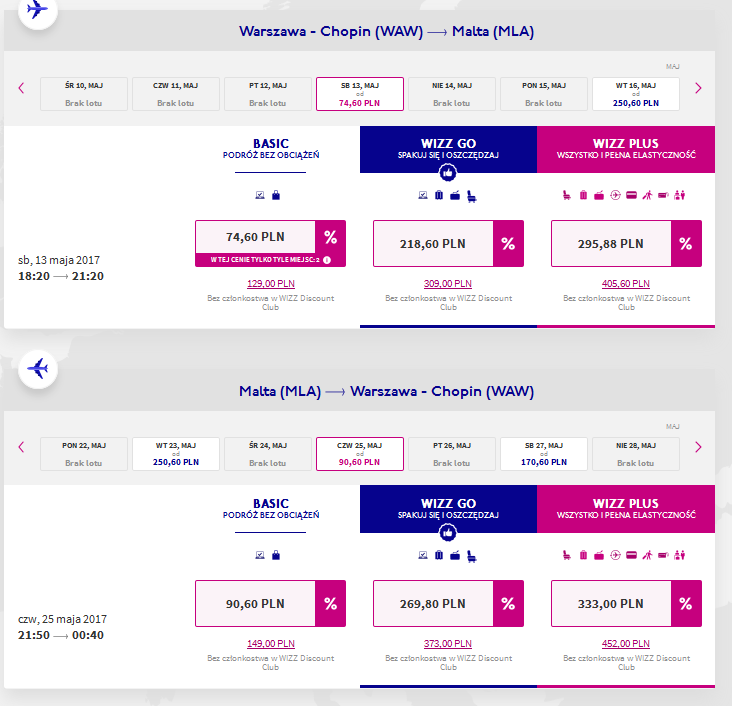Click card refund icon under outbound WIZZ PLUS

tap(631, 195)
